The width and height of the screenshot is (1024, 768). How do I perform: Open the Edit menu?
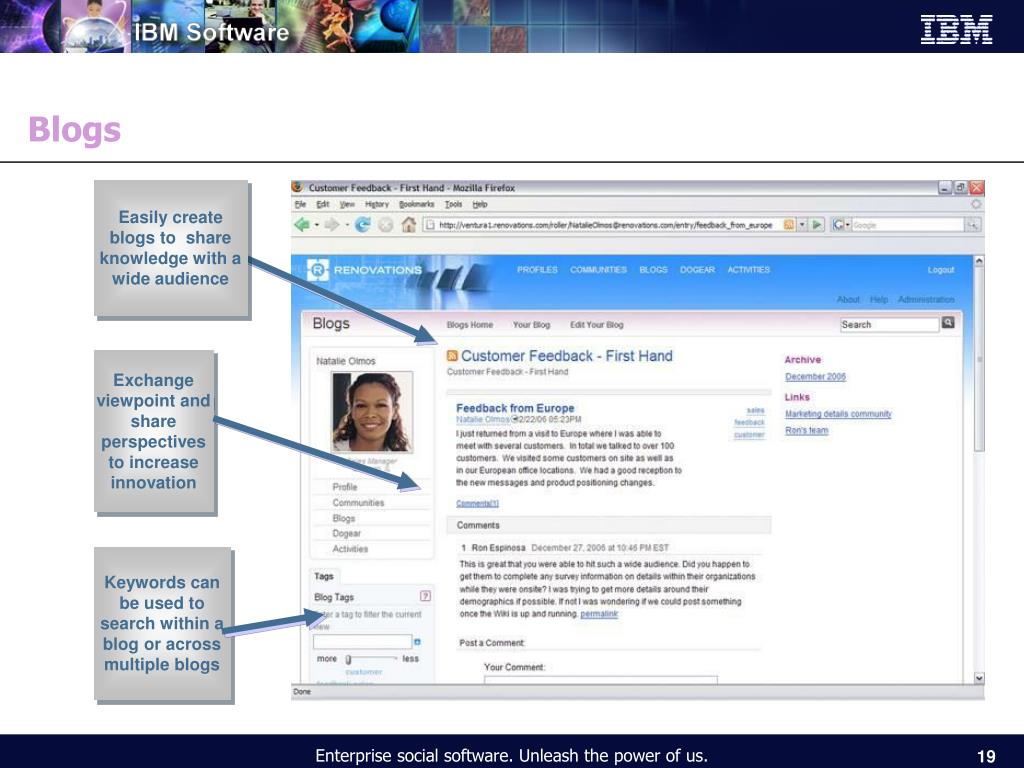323,204
